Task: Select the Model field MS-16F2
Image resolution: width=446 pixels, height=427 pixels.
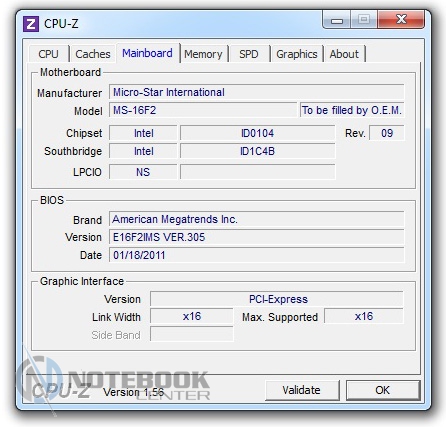Action: [x=203, y=110]
